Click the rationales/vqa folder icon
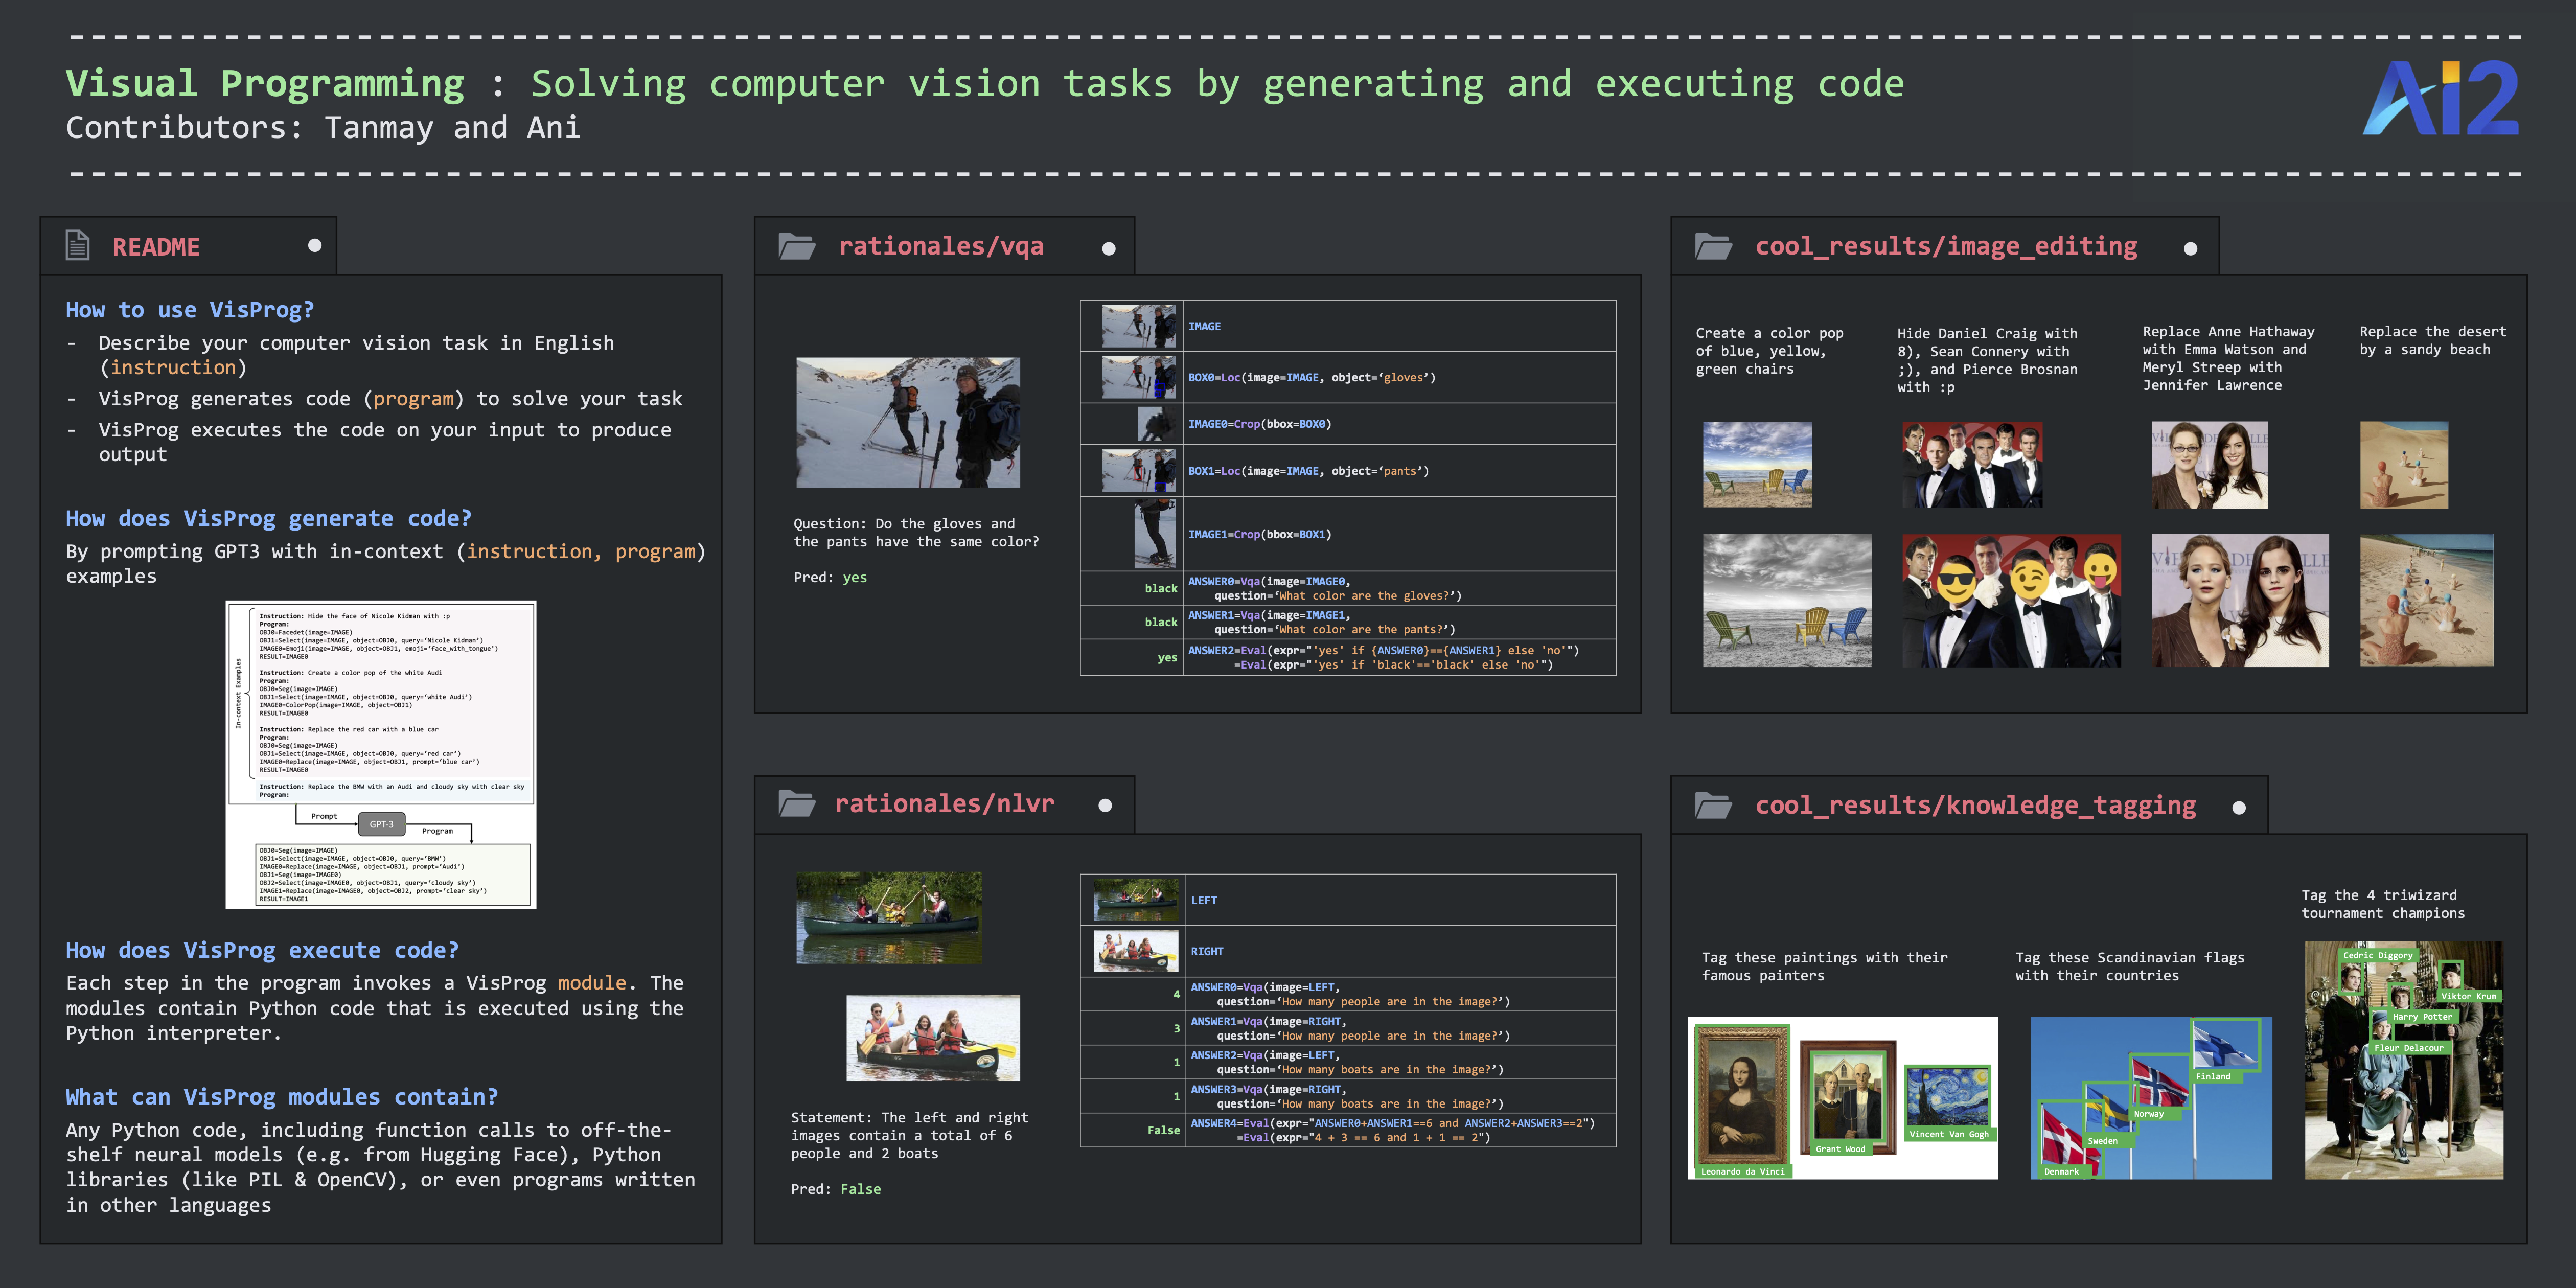This screenshot has width=2576, height=1288. [x=797, y=246]
